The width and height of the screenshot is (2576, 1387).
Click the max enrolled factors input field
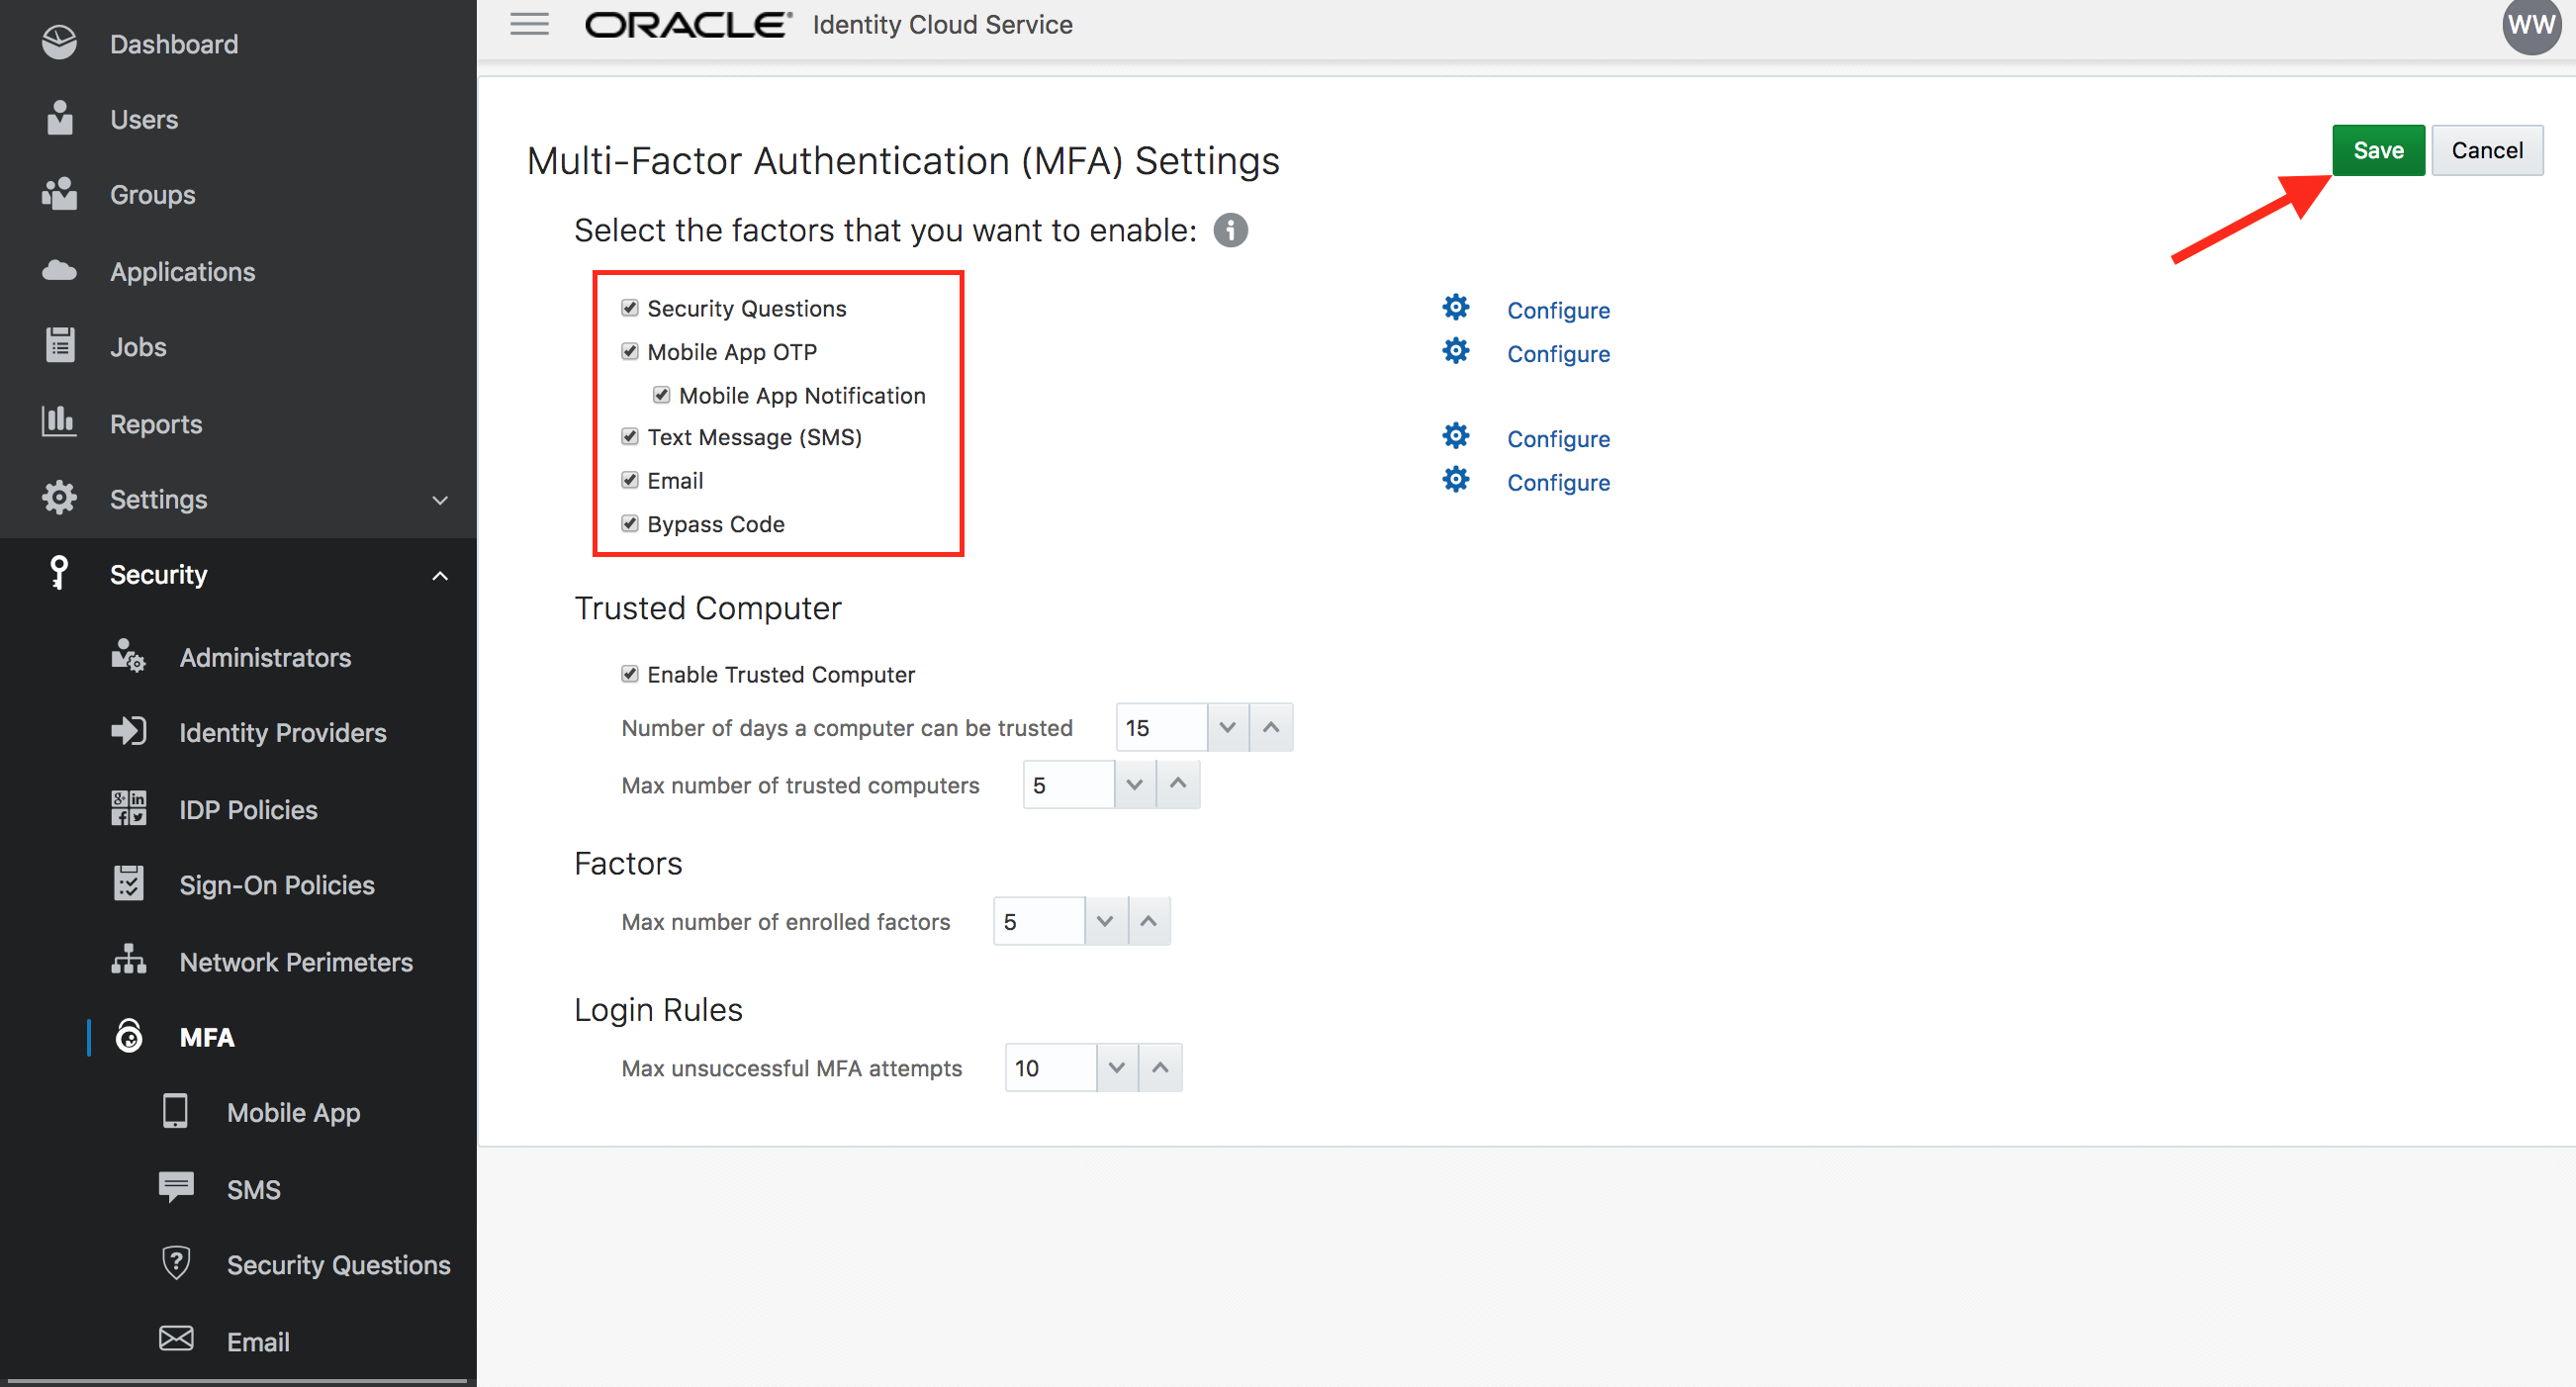point(1038,921)
